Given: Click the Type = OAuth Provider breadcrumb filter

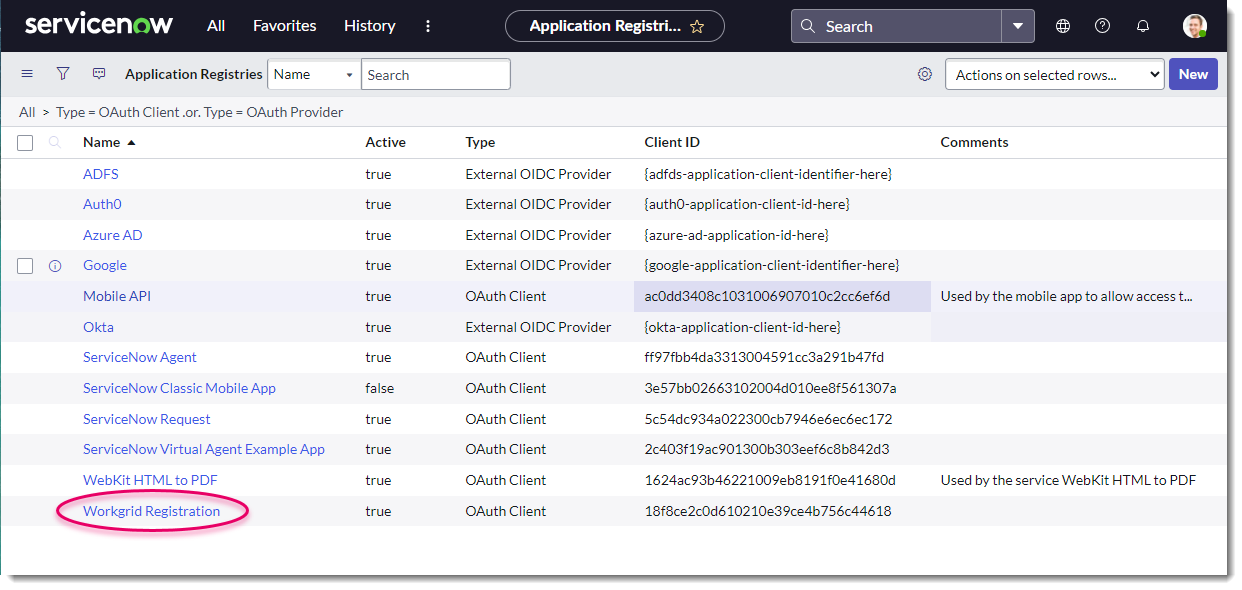Looking at the screenshot, I should point(273,112).
